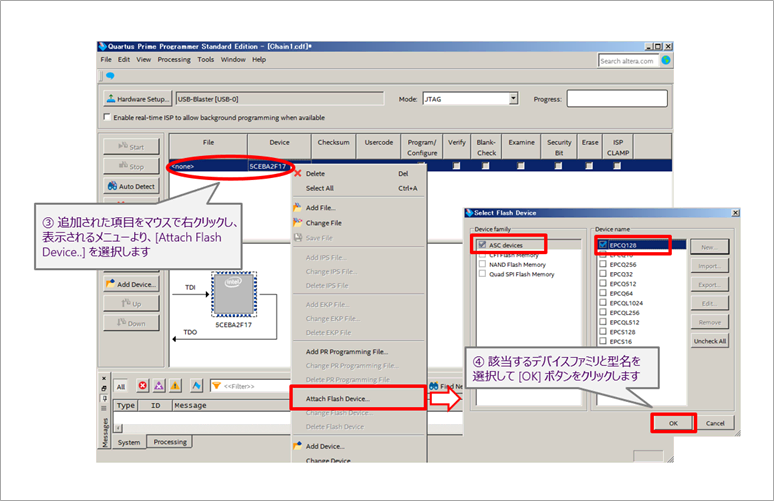Click Cancel in Select Flash Device
The image size is (774, 501).
point(715,423)
